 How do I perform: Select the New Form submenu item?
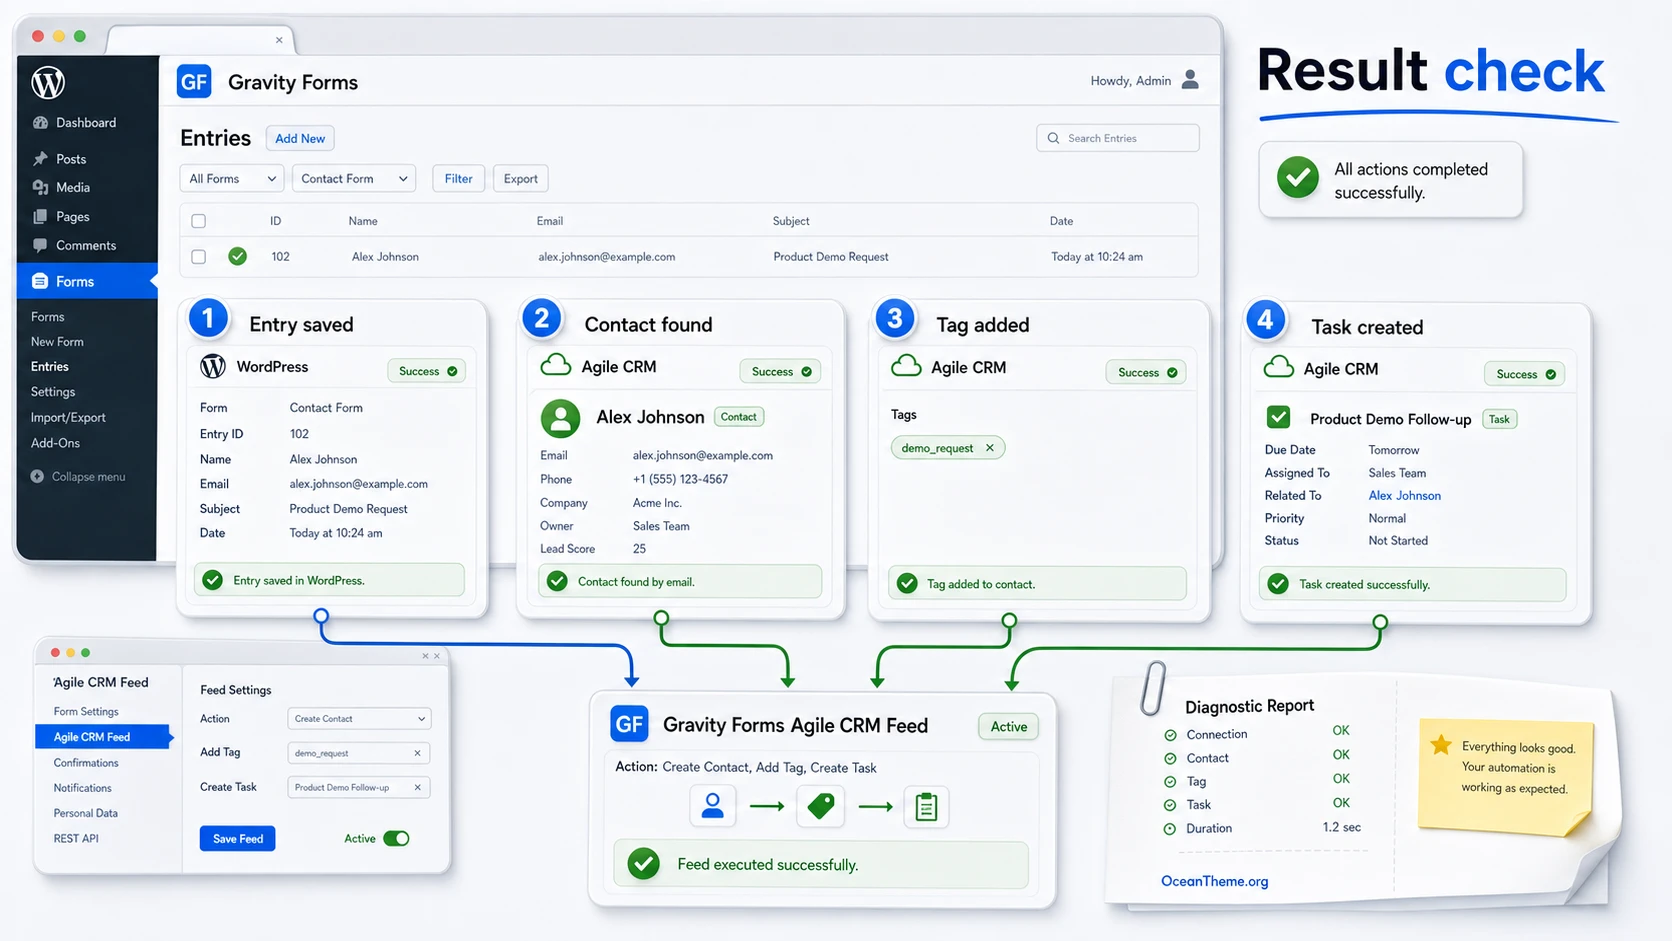pyautogui.click(x=57, y=342)
